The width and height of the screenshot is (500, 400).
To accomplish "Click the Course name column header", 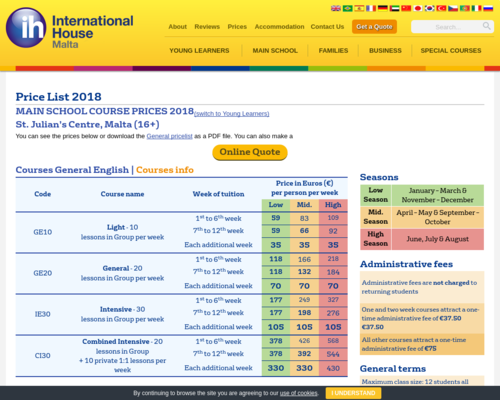I will point(122,194).
